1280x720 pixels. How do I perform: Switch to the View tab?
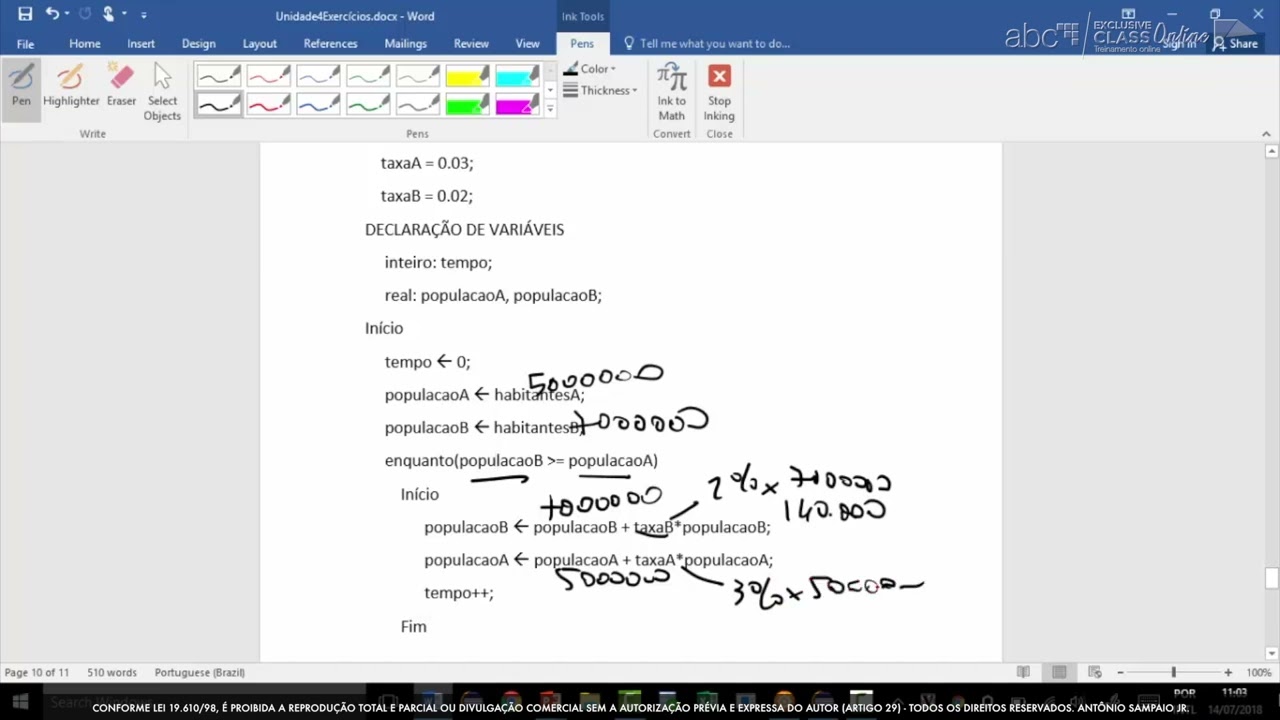pyautogui.click(x=527, y=44)
